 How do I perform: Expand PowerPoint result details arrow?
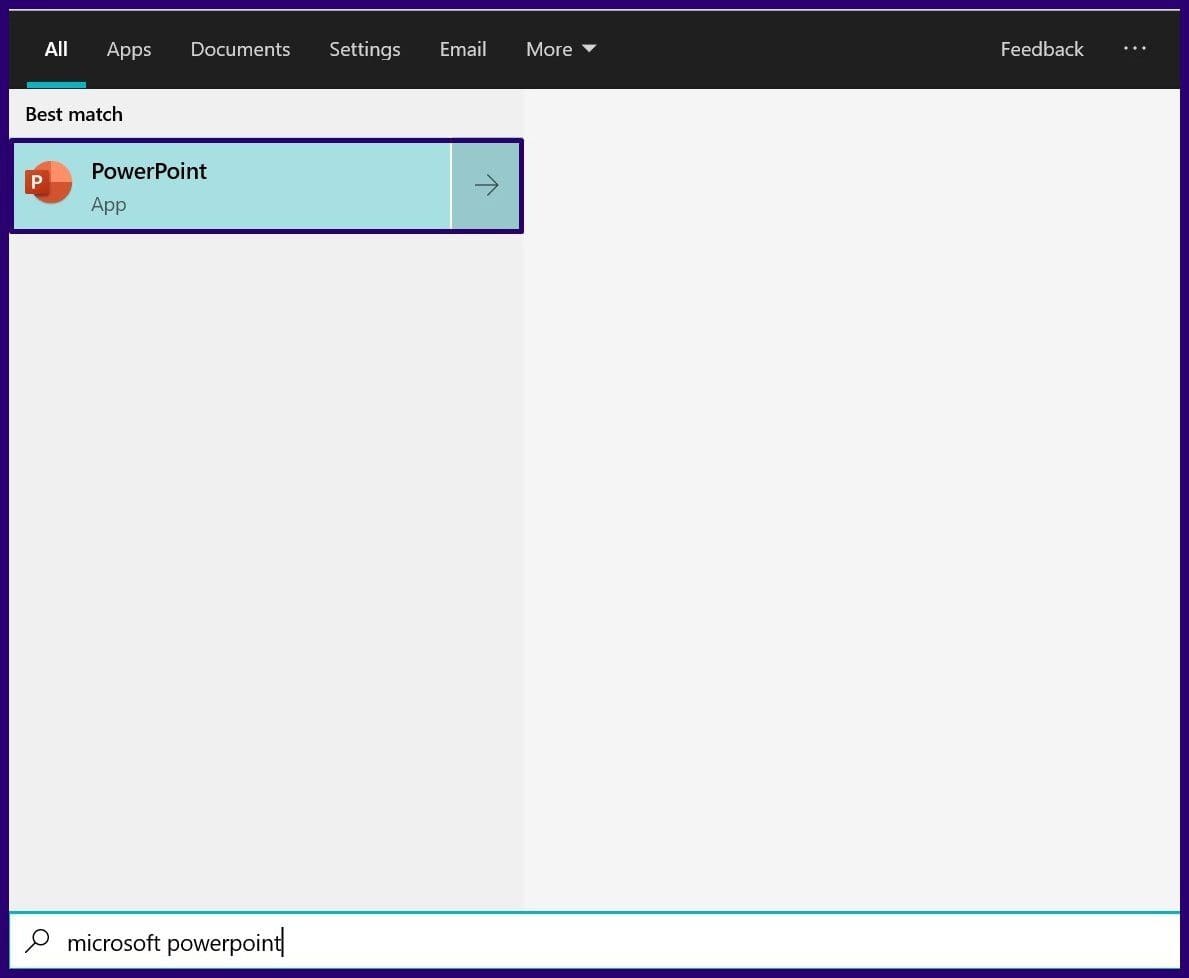[x=486, y=186]
